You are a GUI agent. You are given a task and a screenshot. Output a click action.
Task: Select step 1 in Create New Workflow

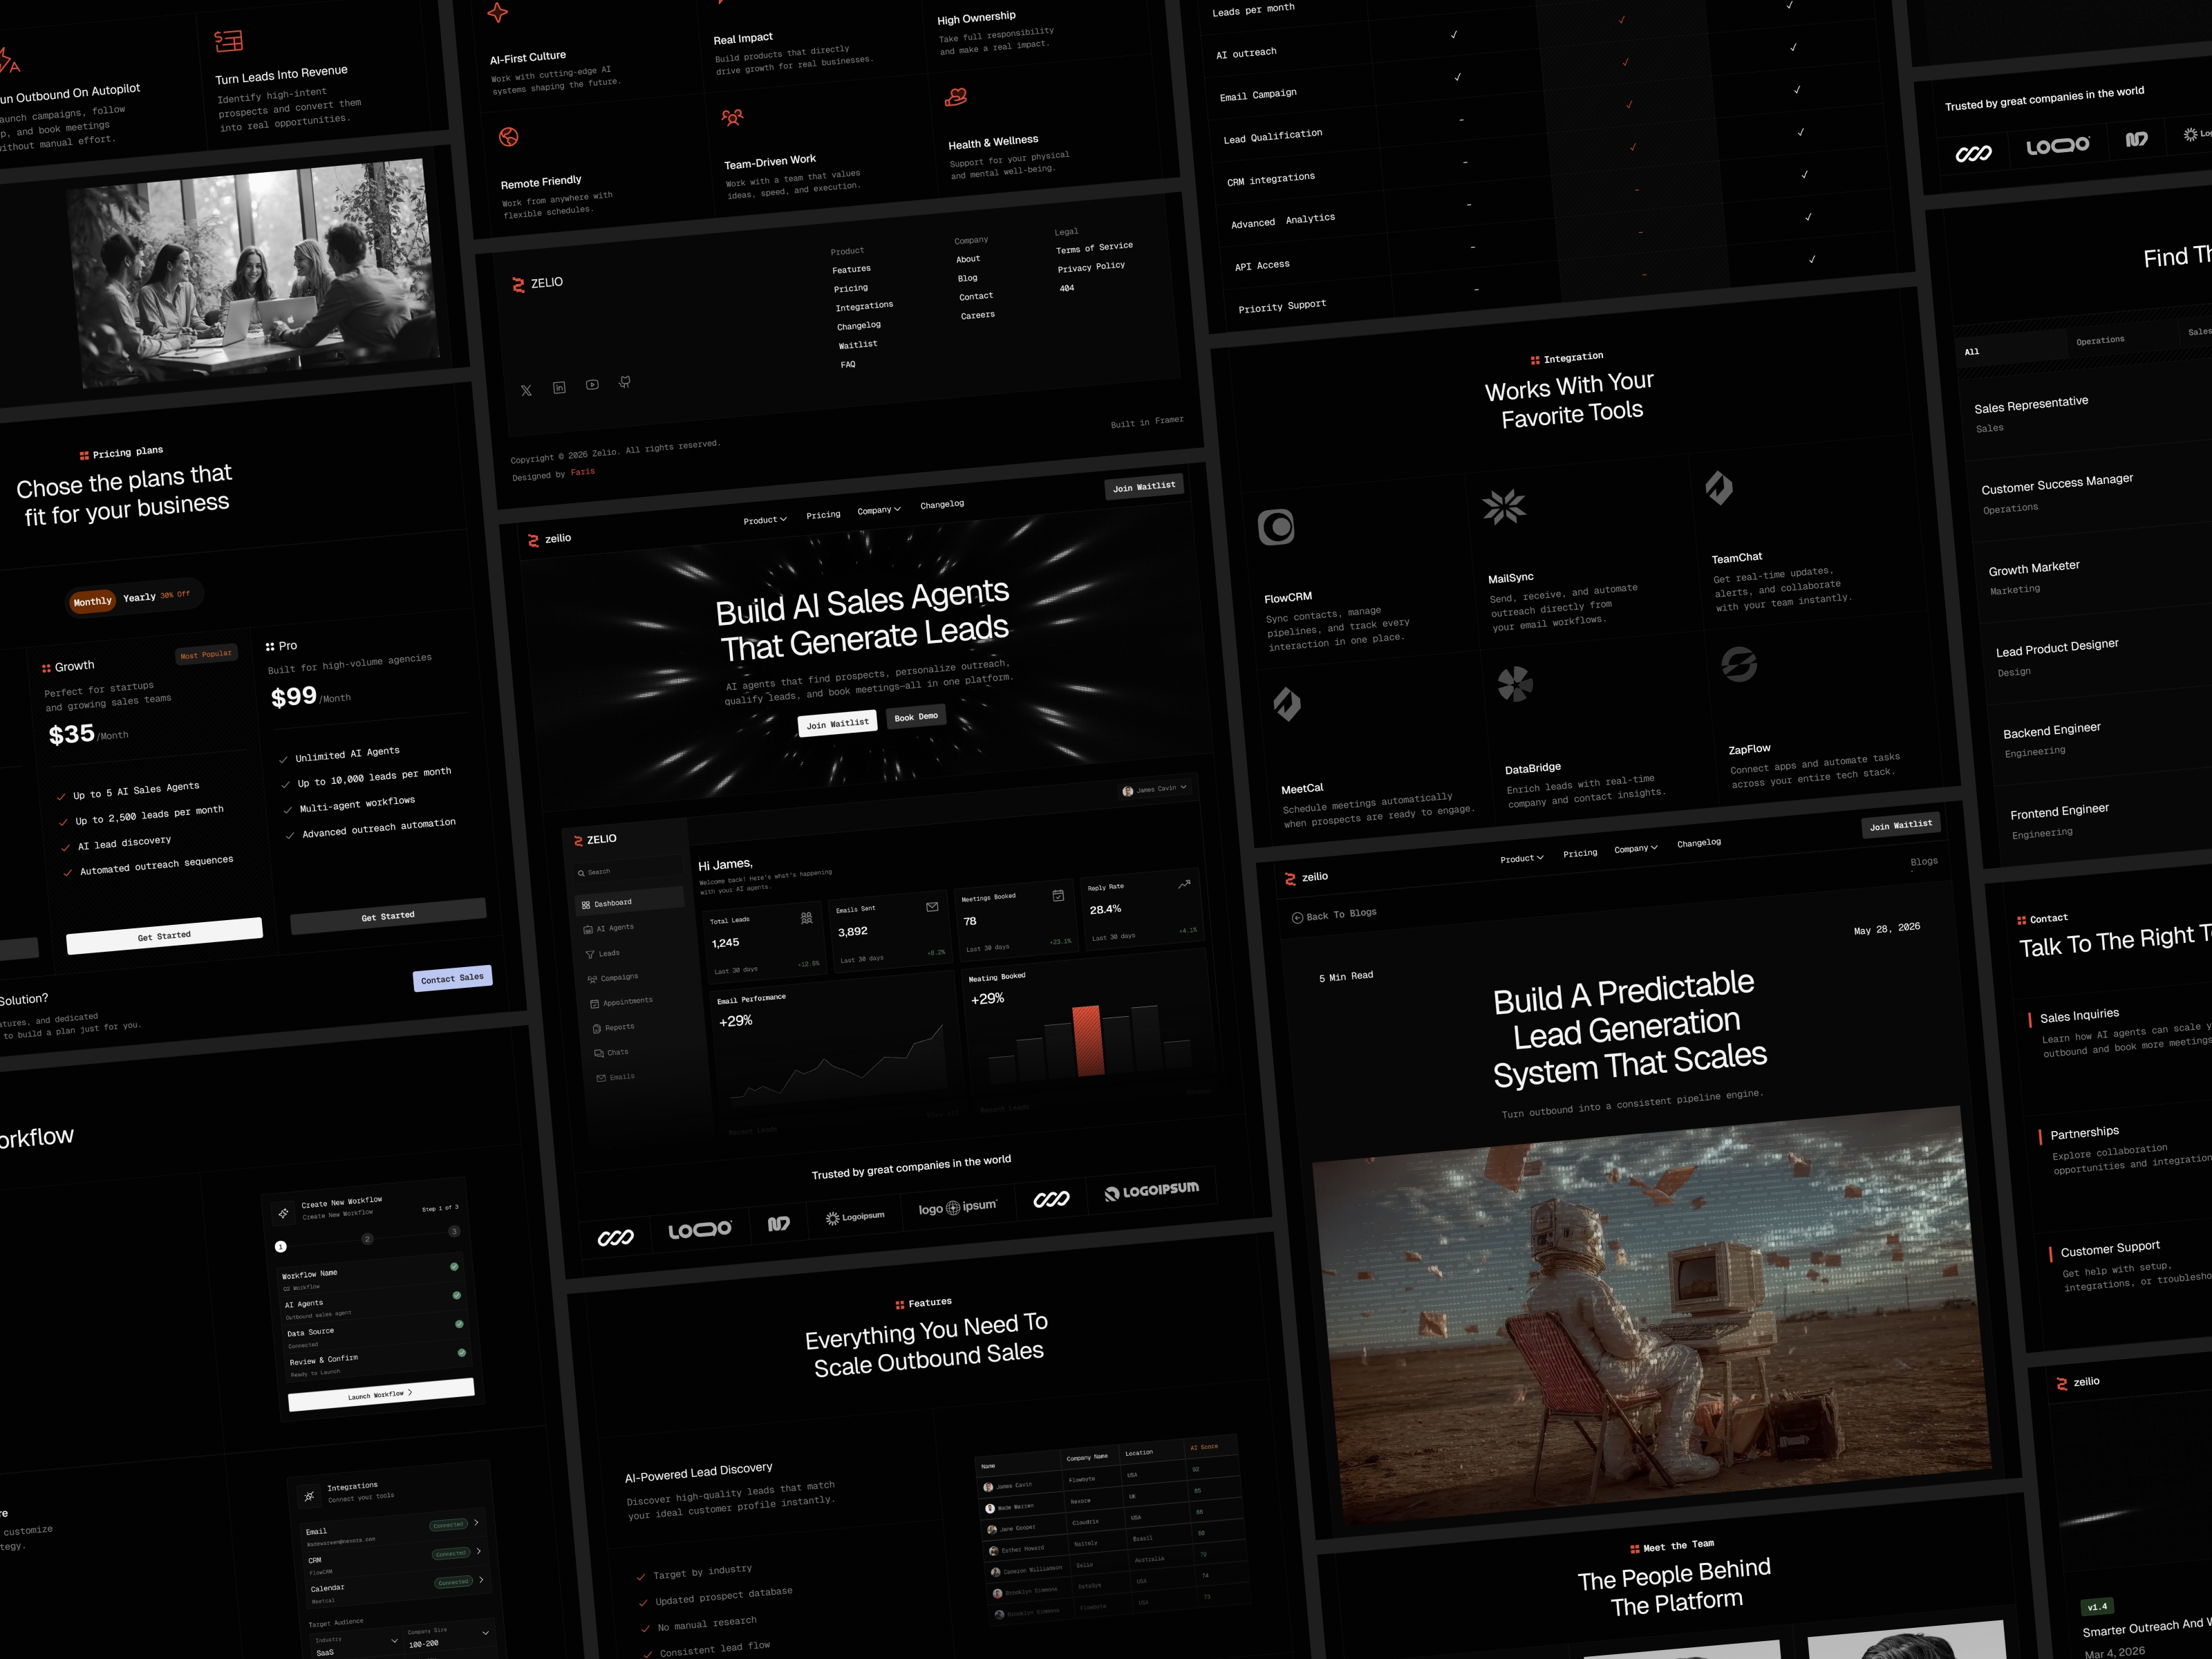pos(281,1247)
